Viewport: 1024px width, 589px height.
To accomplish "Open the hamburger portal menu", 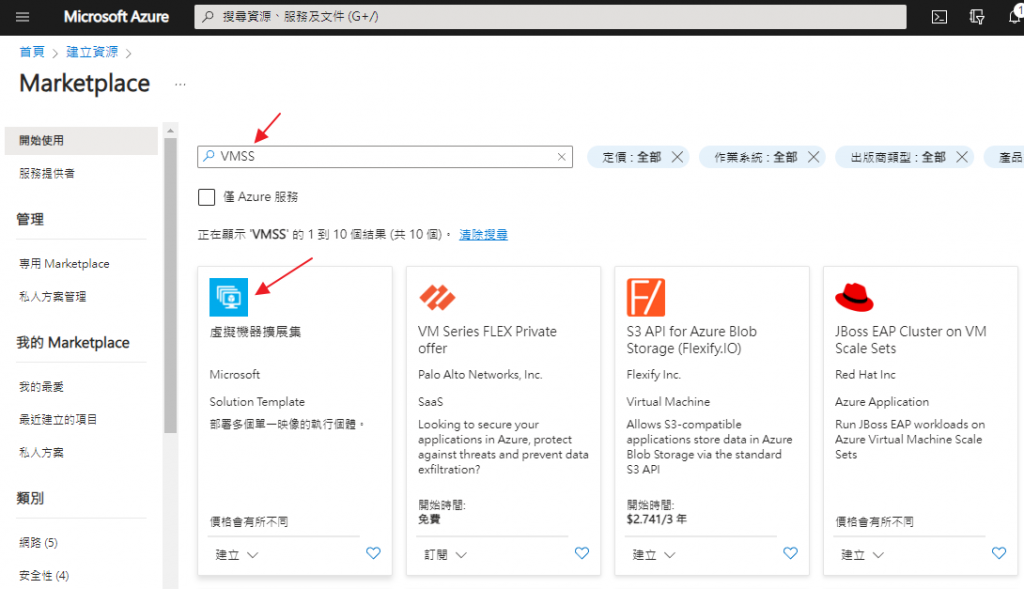I will coord(22,17).
